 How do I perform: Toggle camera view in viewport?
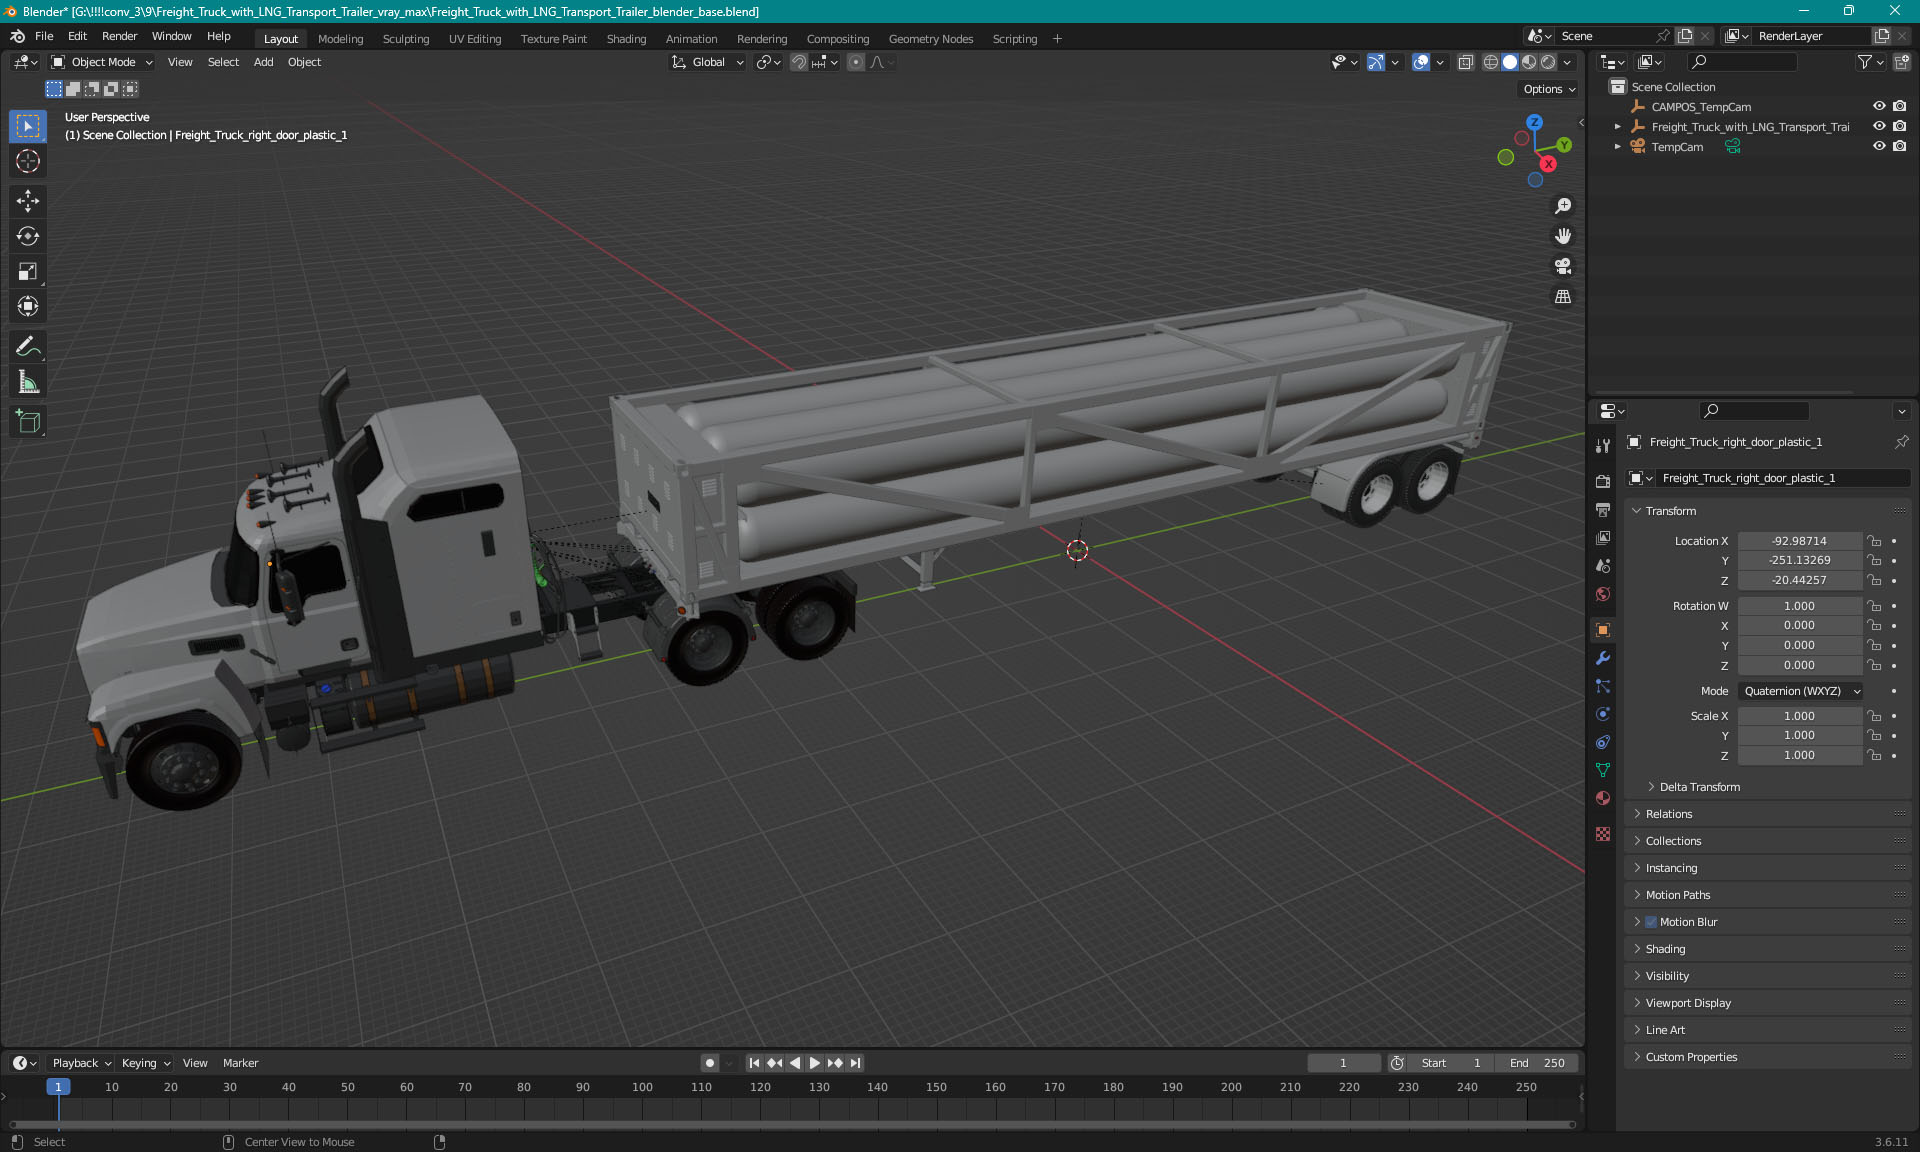click(x=1562, y=266)
